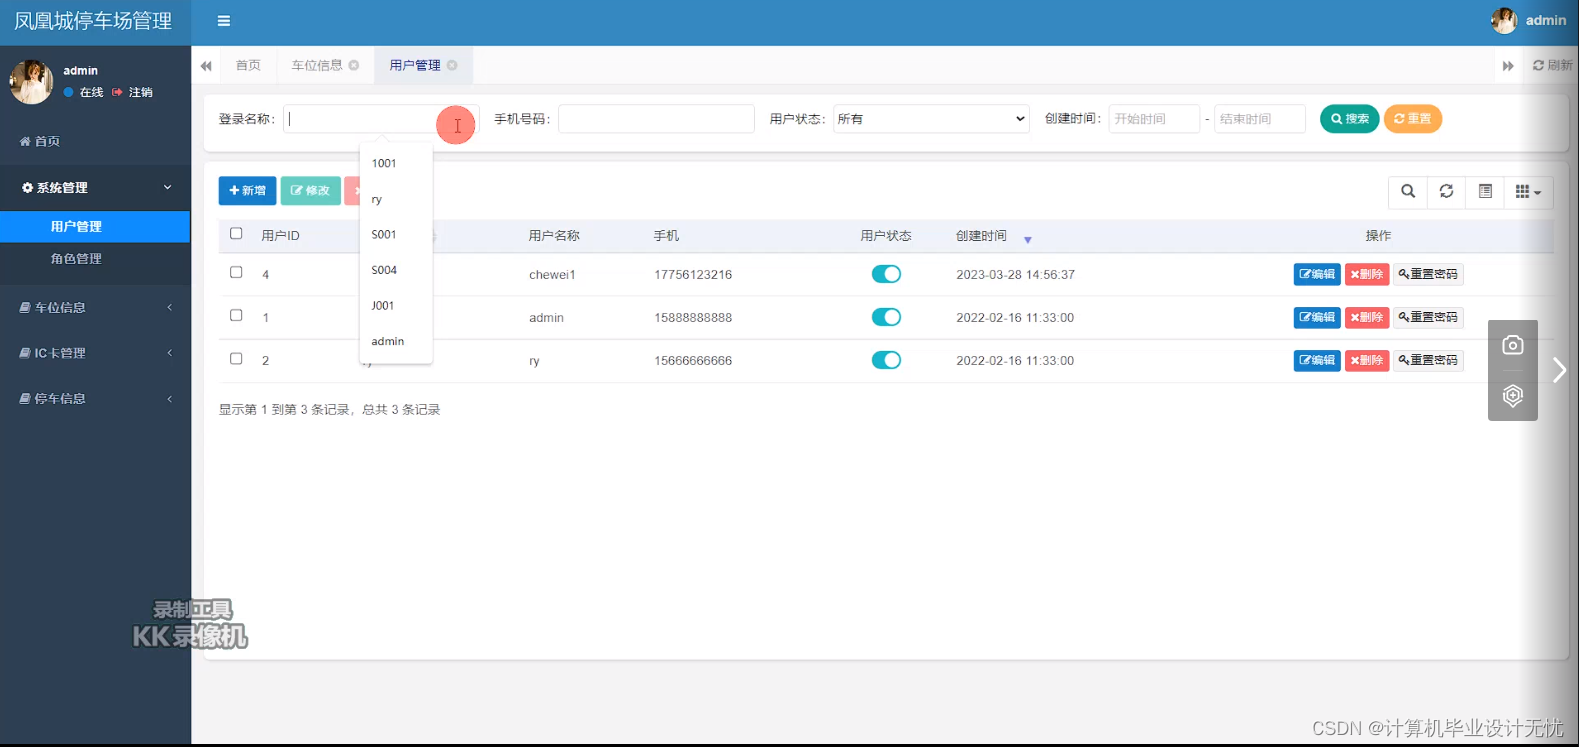Expand the 车位信息 sidebar menu
Viewport: 1579px width, 747px height.
[95, 308]
